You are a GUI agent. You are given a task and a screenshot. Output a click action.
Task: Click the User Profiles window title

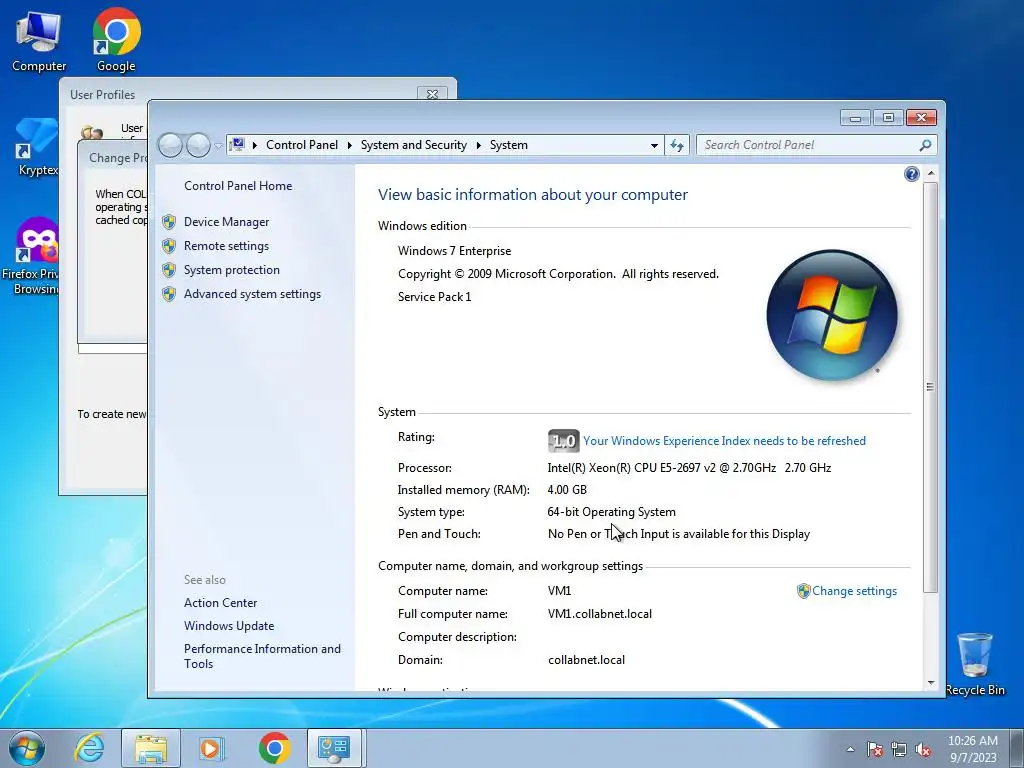[103, 95]
